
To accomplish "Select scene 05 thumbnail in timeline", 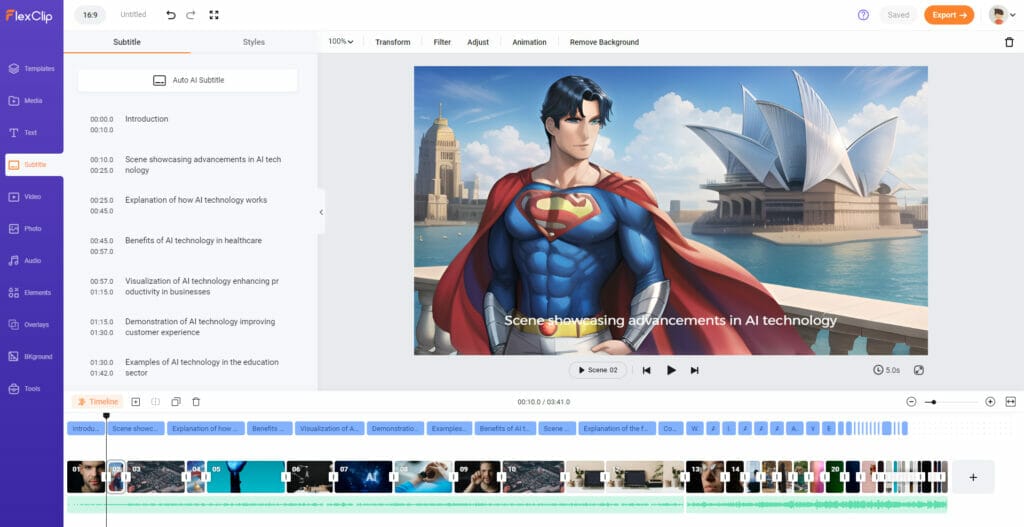I will 246,477.
